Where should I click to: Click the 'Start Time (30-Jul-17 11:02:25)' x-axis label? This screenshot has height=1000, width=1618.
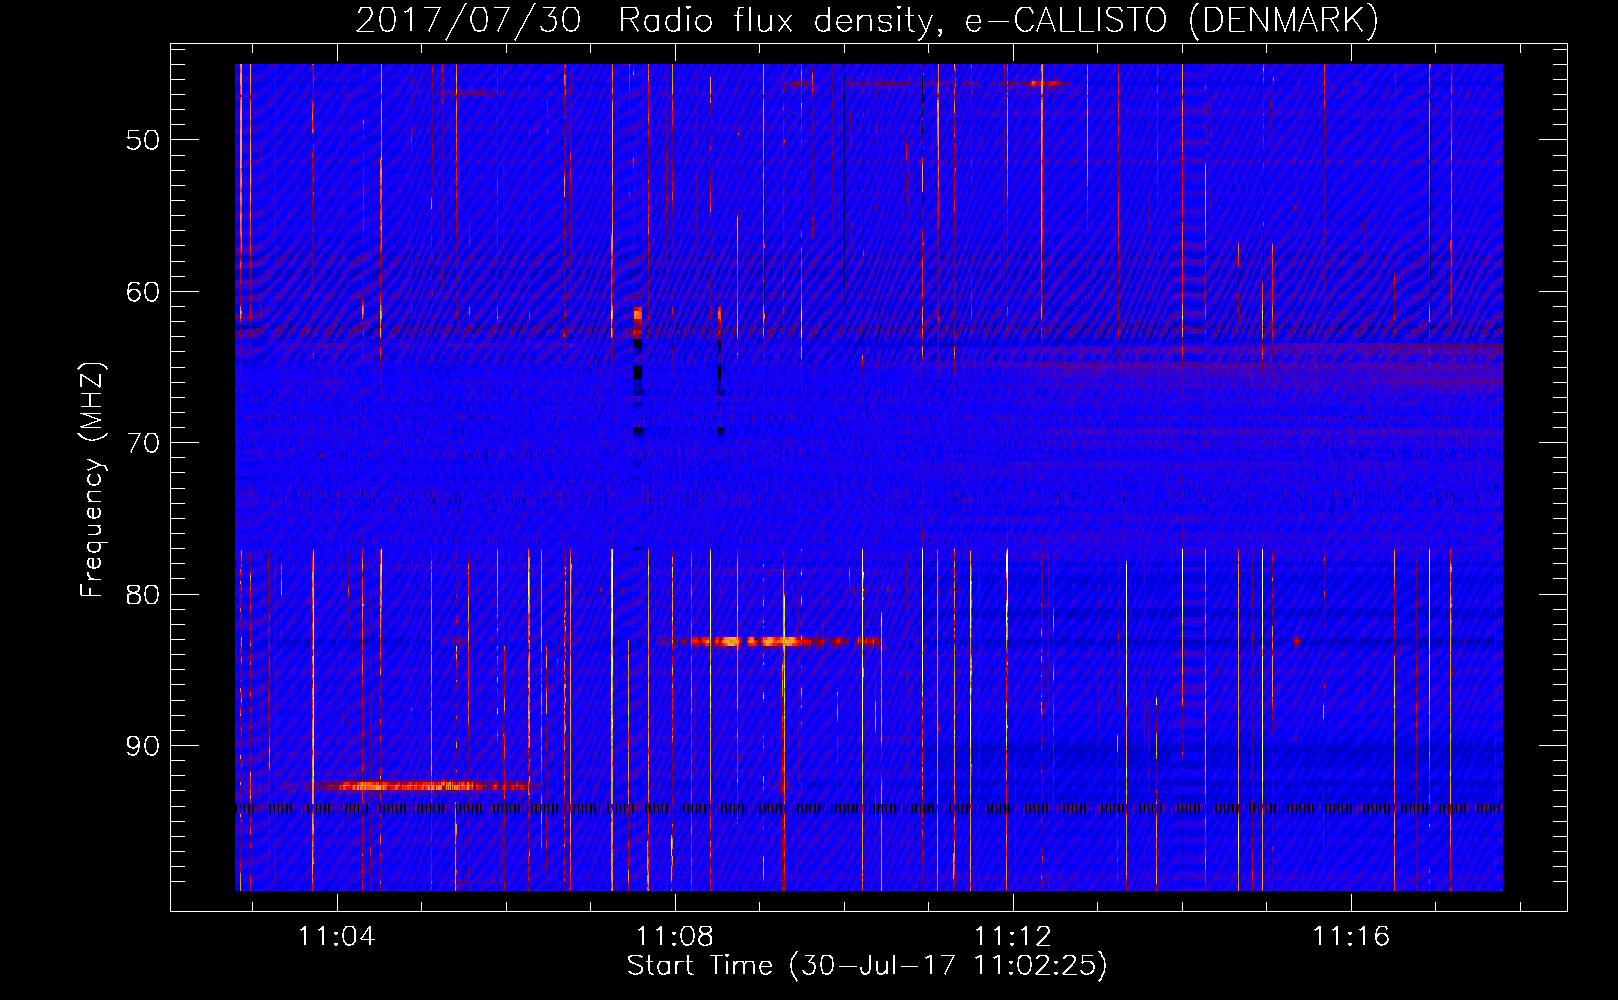tap(867, 966)
